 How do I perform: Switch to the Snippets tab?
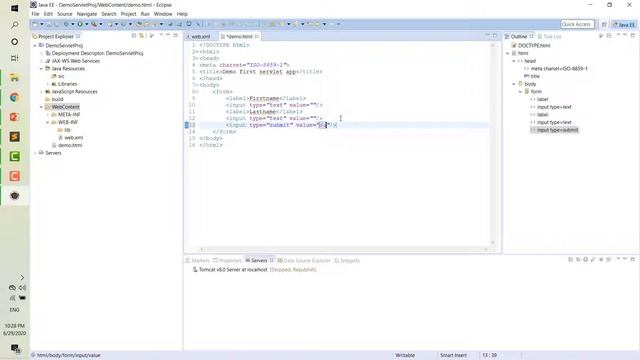click(347, 260)
